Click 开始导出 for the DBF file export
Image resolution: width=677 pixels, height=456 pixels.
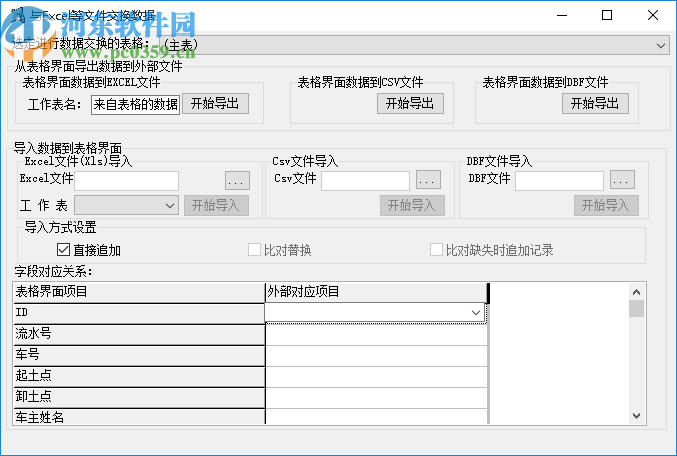pos(595,104)
